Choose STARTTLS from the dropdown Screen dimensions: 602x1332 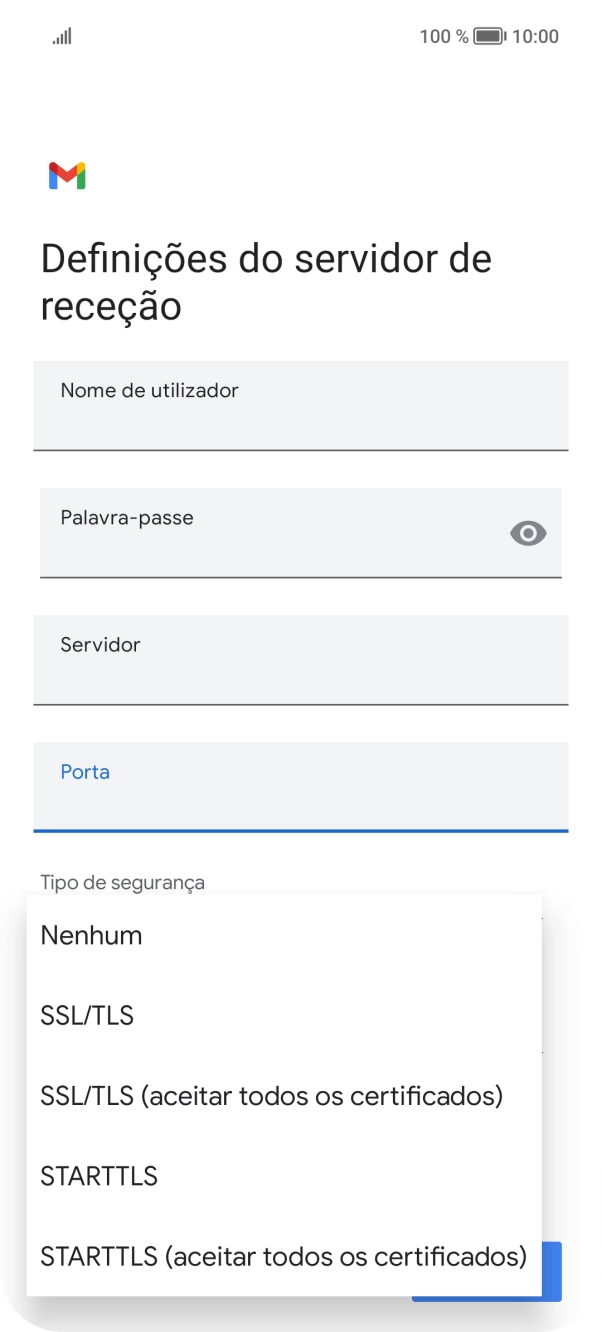[98, 1176]
